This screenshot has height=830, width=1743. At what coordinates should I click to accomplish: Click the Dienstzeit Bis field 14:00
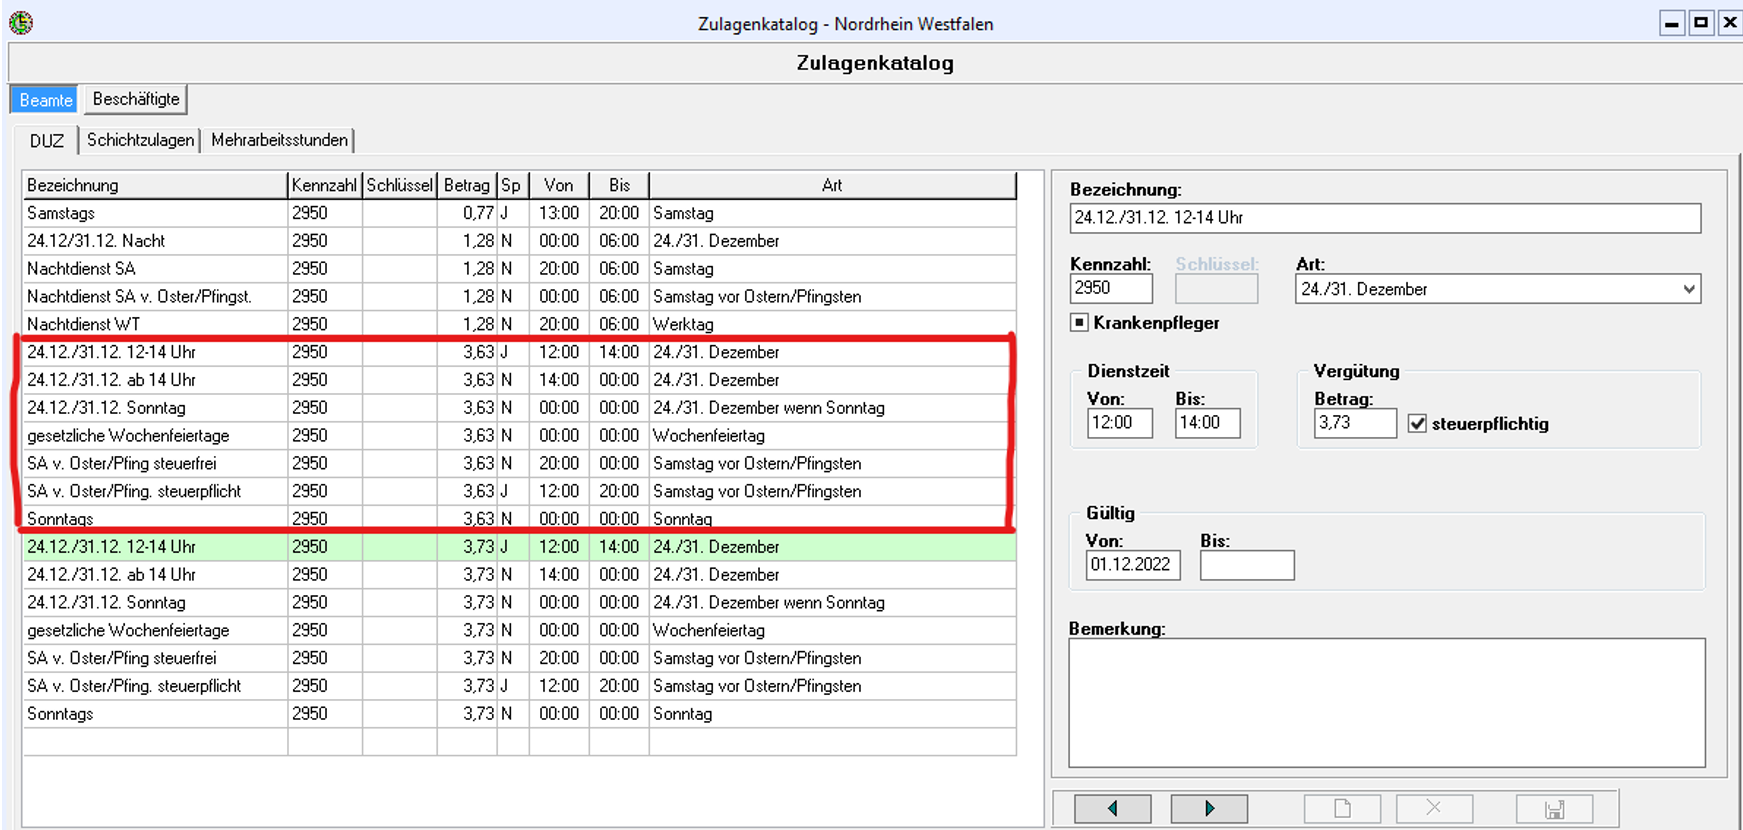(1208, 423)
